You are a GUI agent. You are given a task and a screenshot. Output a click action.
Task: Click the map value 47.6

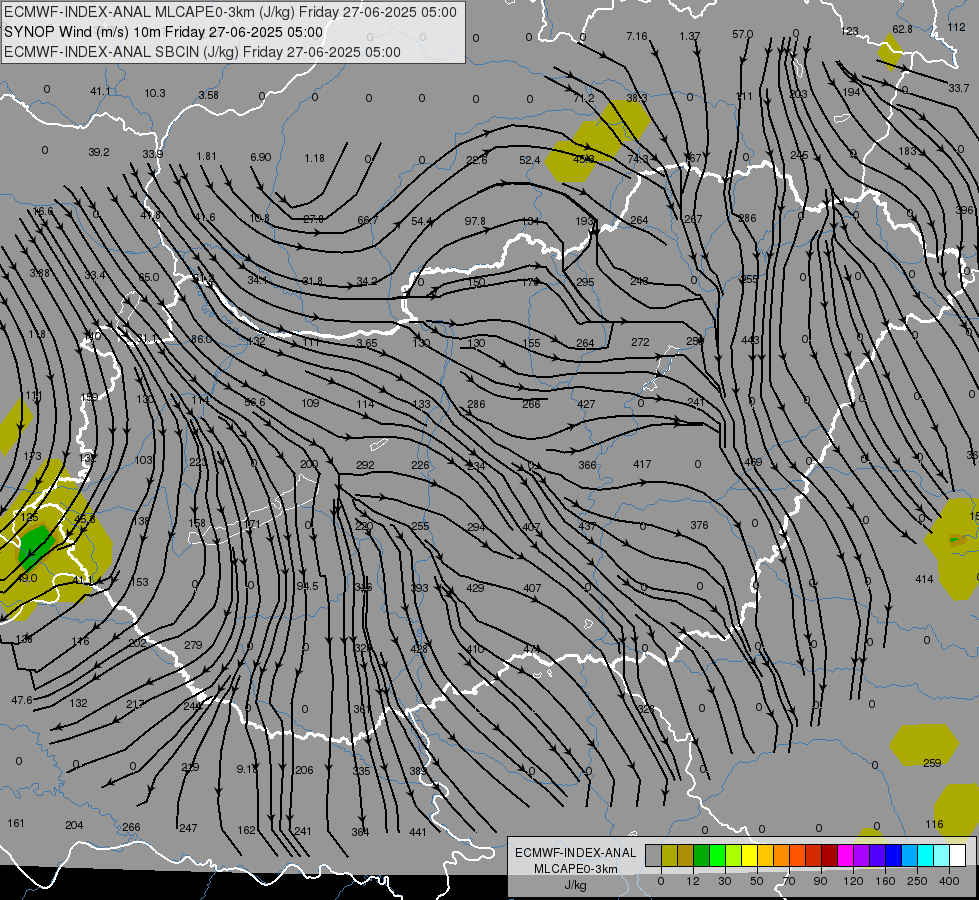[22, 700]
